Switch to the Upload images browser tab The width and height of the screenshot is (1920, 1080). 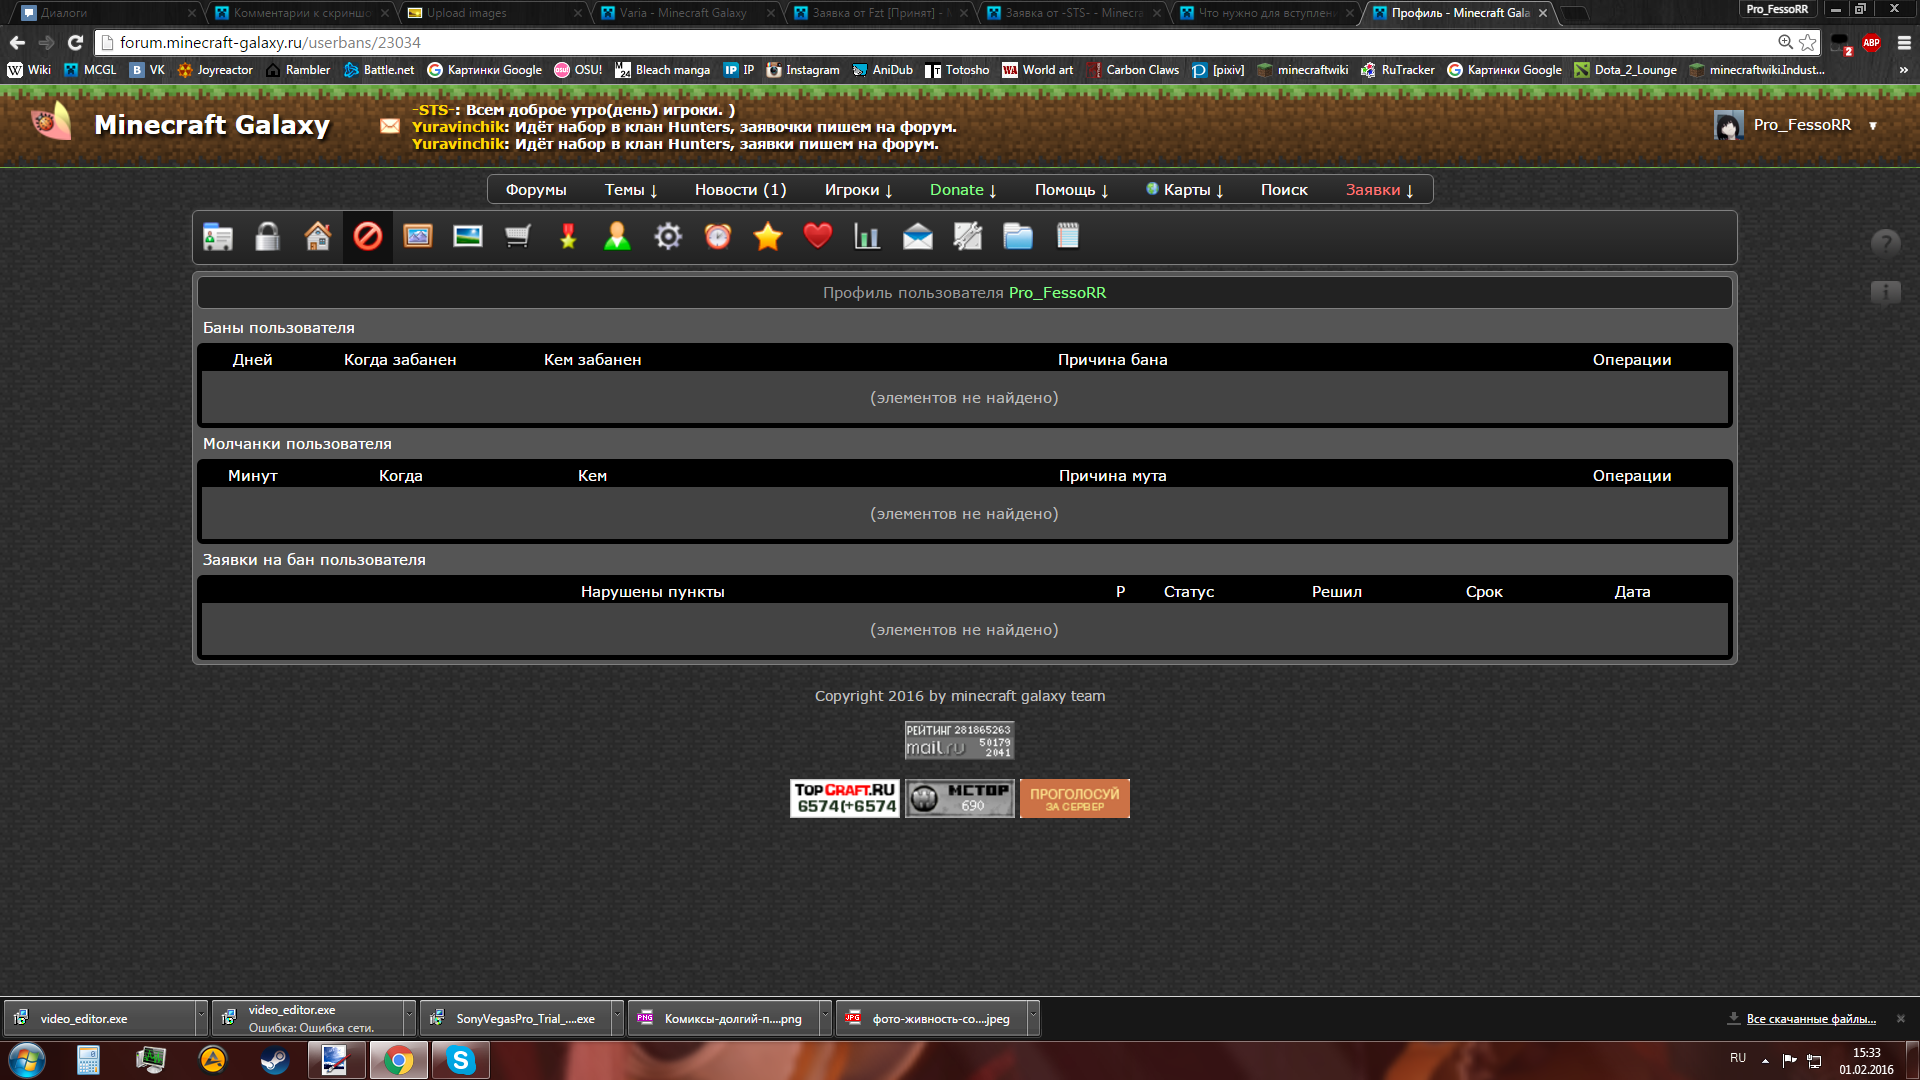(x=467, y=13)
